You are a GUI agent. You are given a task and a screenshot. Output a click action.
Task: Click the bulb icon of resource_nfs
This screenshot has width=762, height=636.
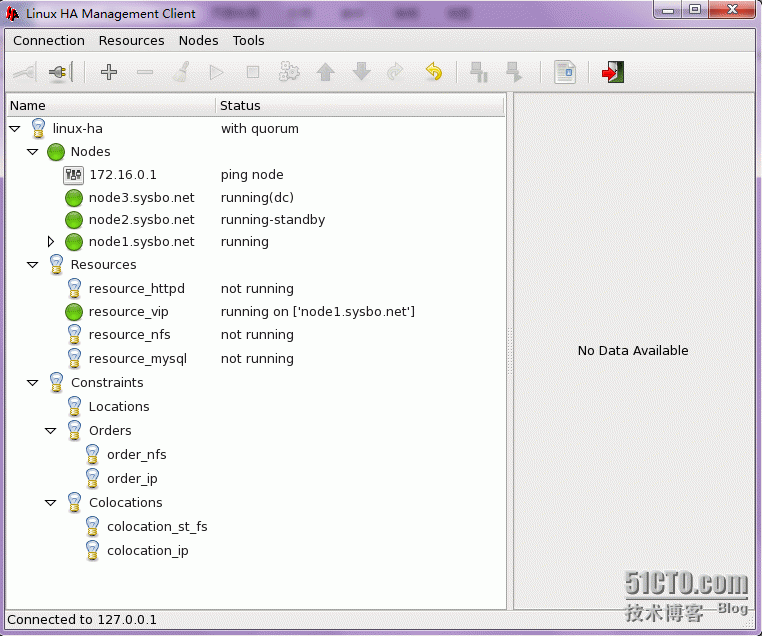coord(74,334)
